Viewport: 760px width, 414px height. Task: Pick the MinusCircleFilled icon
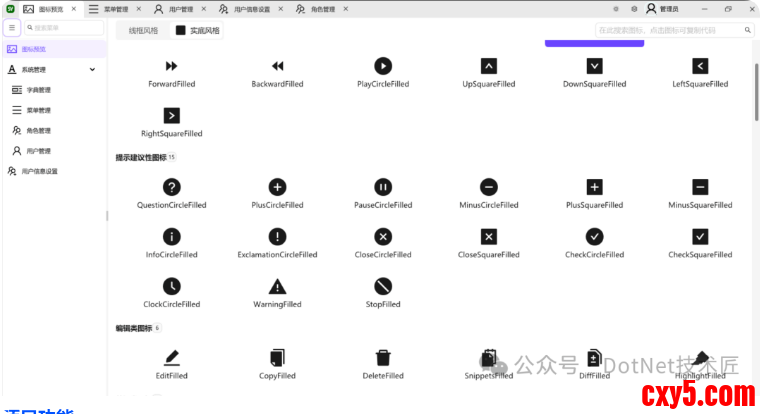click(489, 187)
